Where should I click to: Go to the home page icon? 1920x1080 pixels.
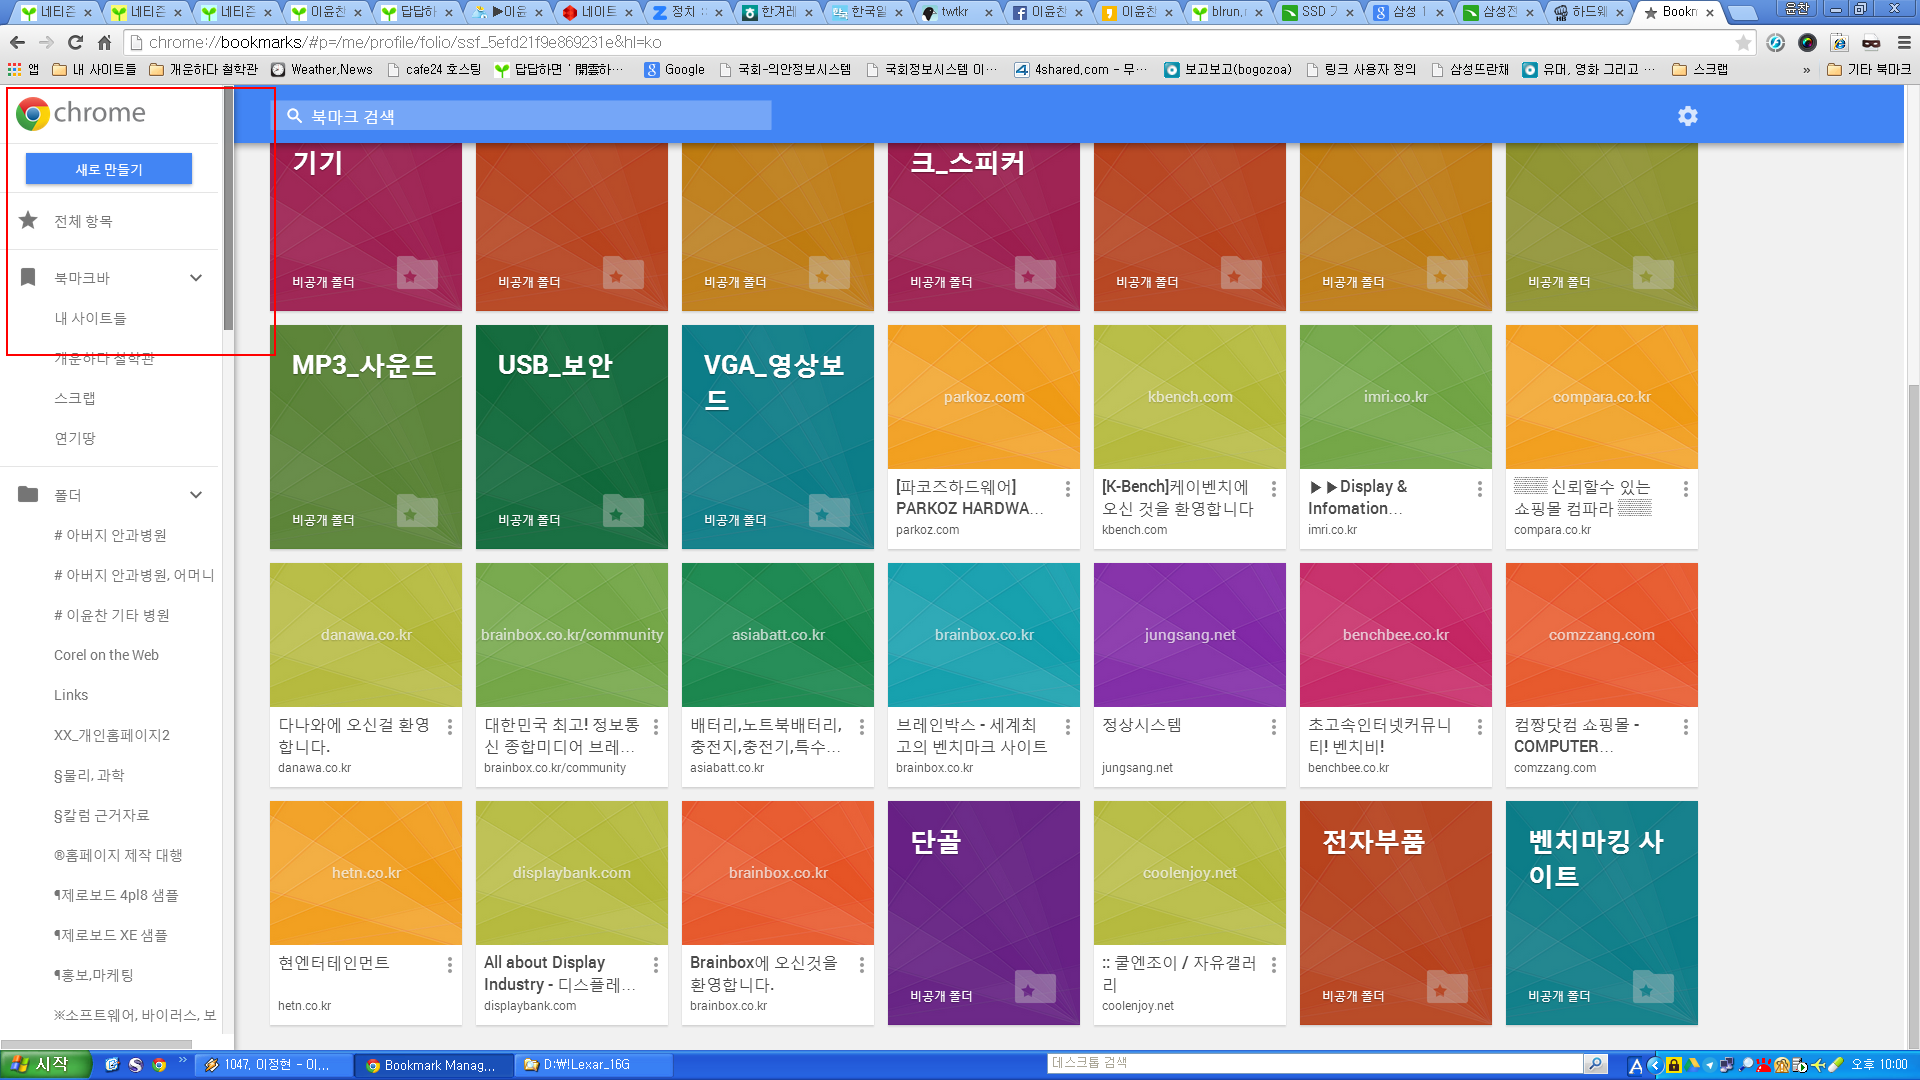click(x=104, y=42)
